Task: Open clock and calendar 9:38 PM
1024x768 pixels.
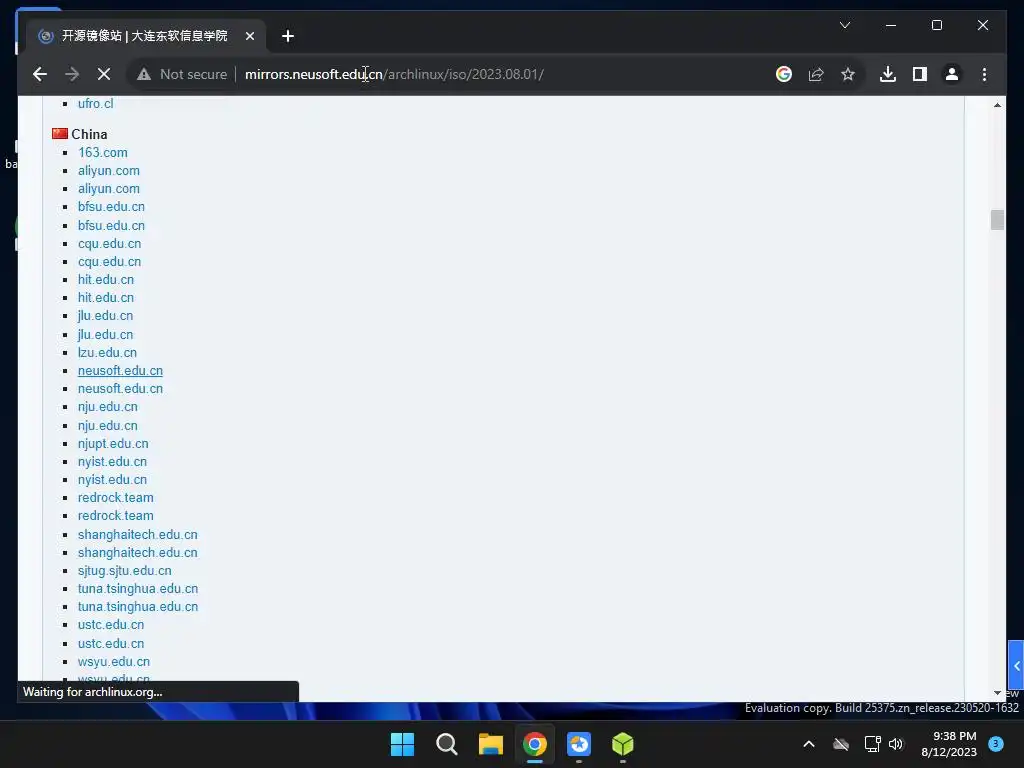Action: click(x=949, y=744)
